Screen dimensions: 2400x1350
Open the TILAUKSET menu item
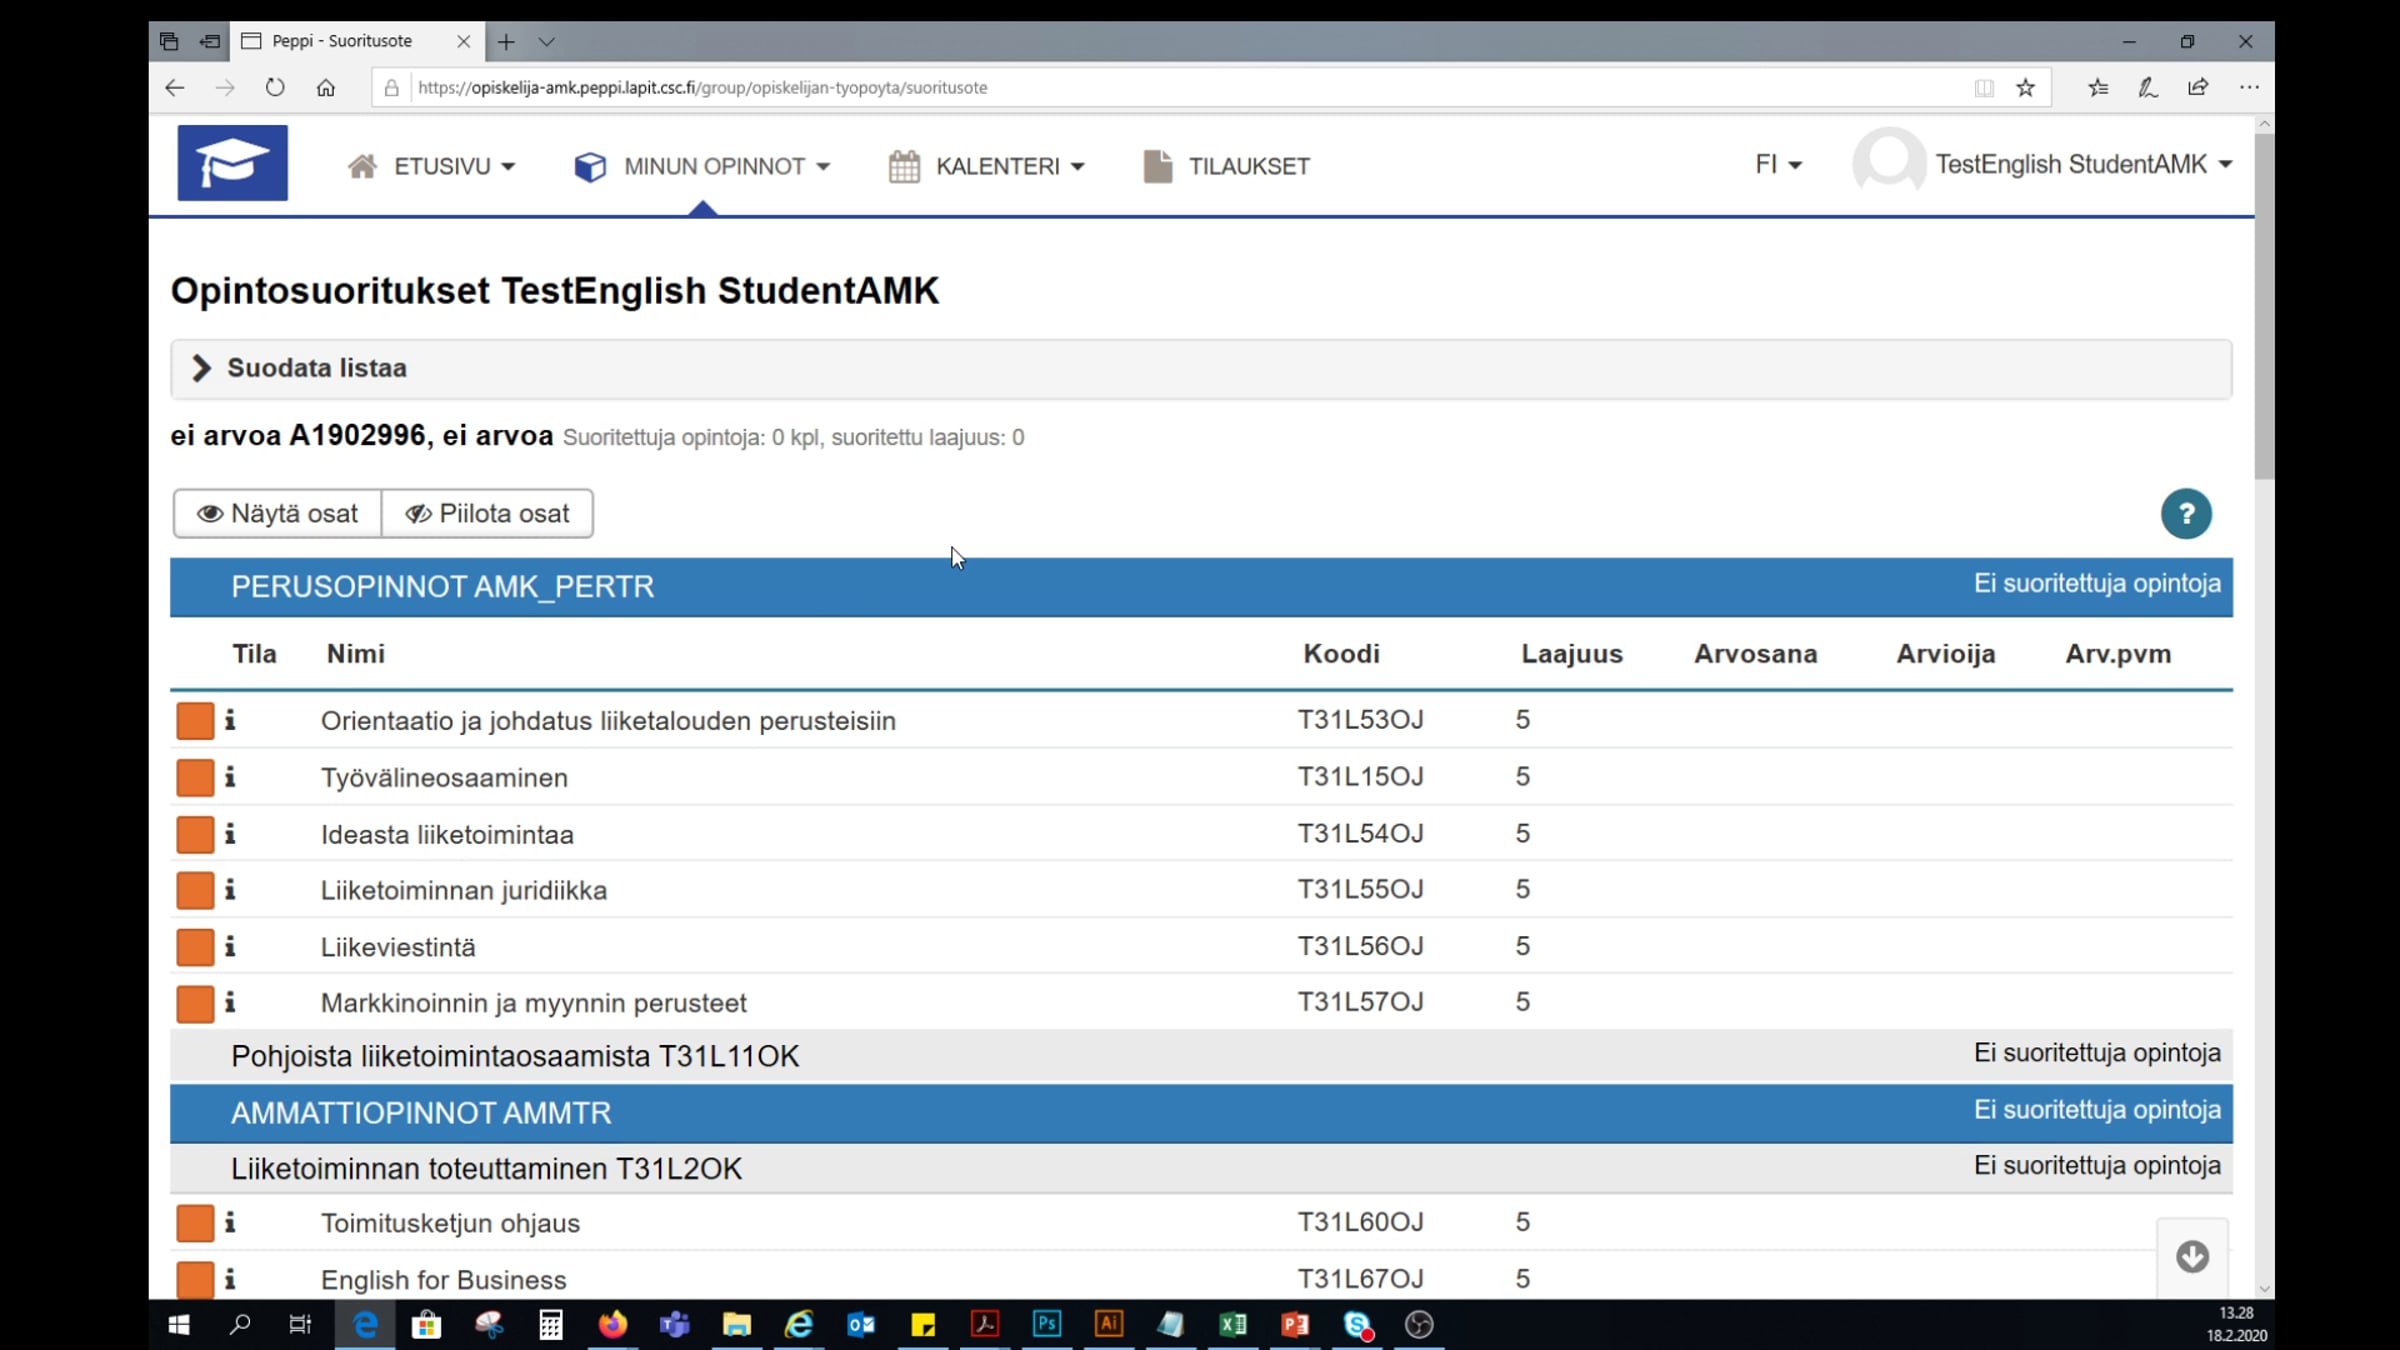click(1226, 166)
